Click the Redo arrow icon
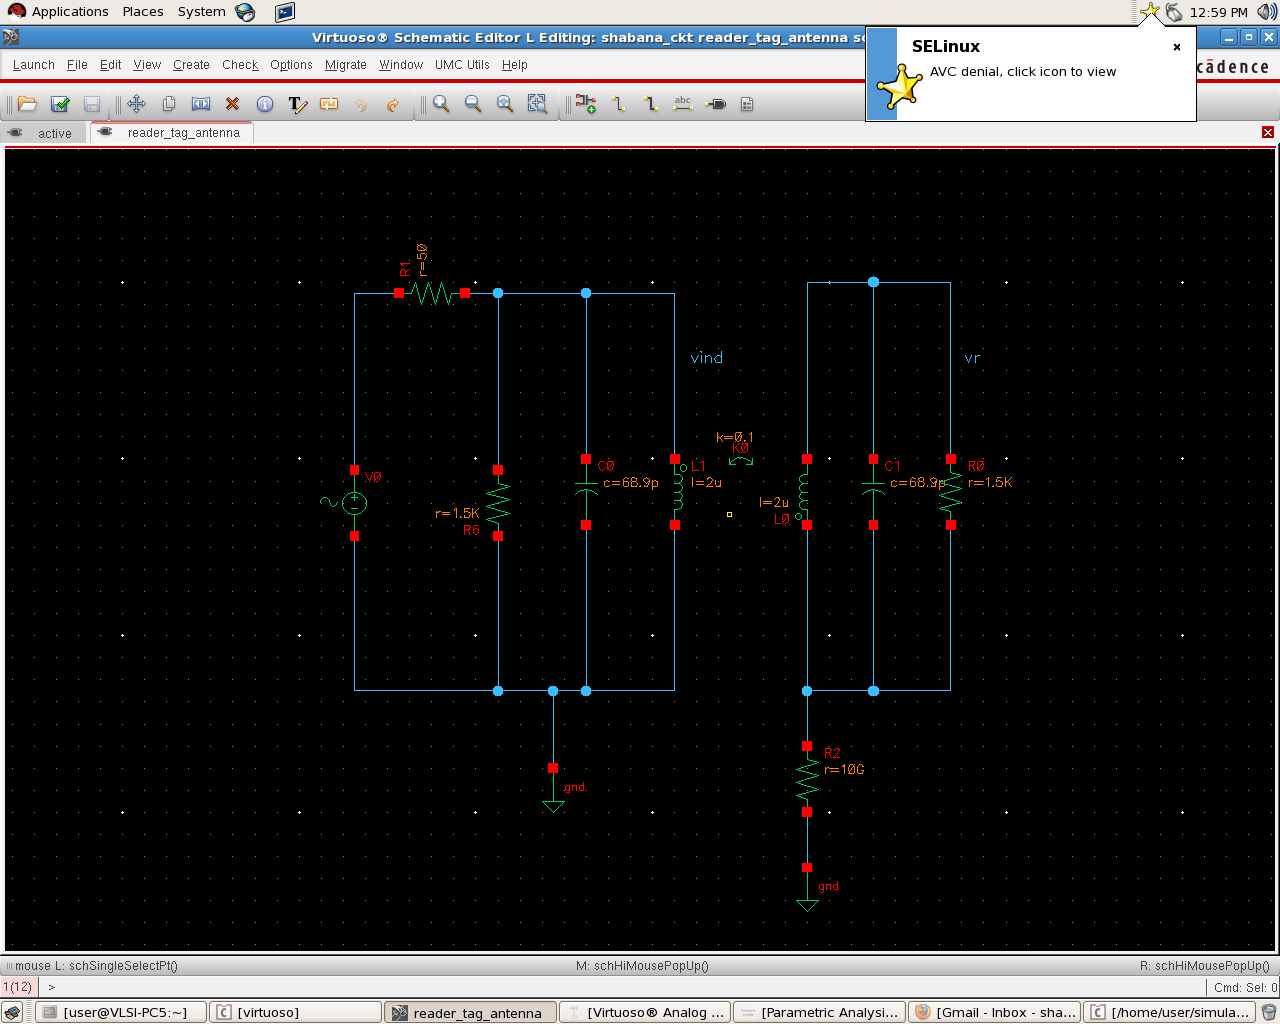The height and width of the screenshot is (1024, 1280). tap(393, 104)
